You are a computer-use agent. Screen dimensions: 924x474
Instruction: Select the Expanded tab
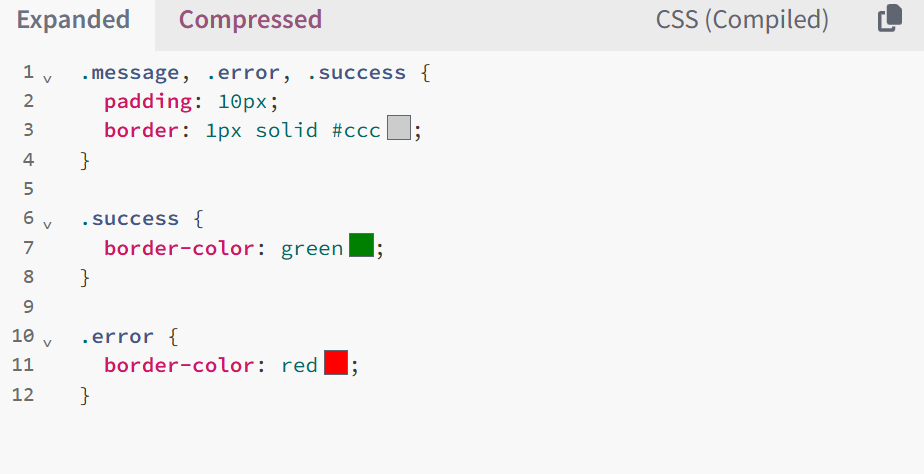click(x=73, y=20)
